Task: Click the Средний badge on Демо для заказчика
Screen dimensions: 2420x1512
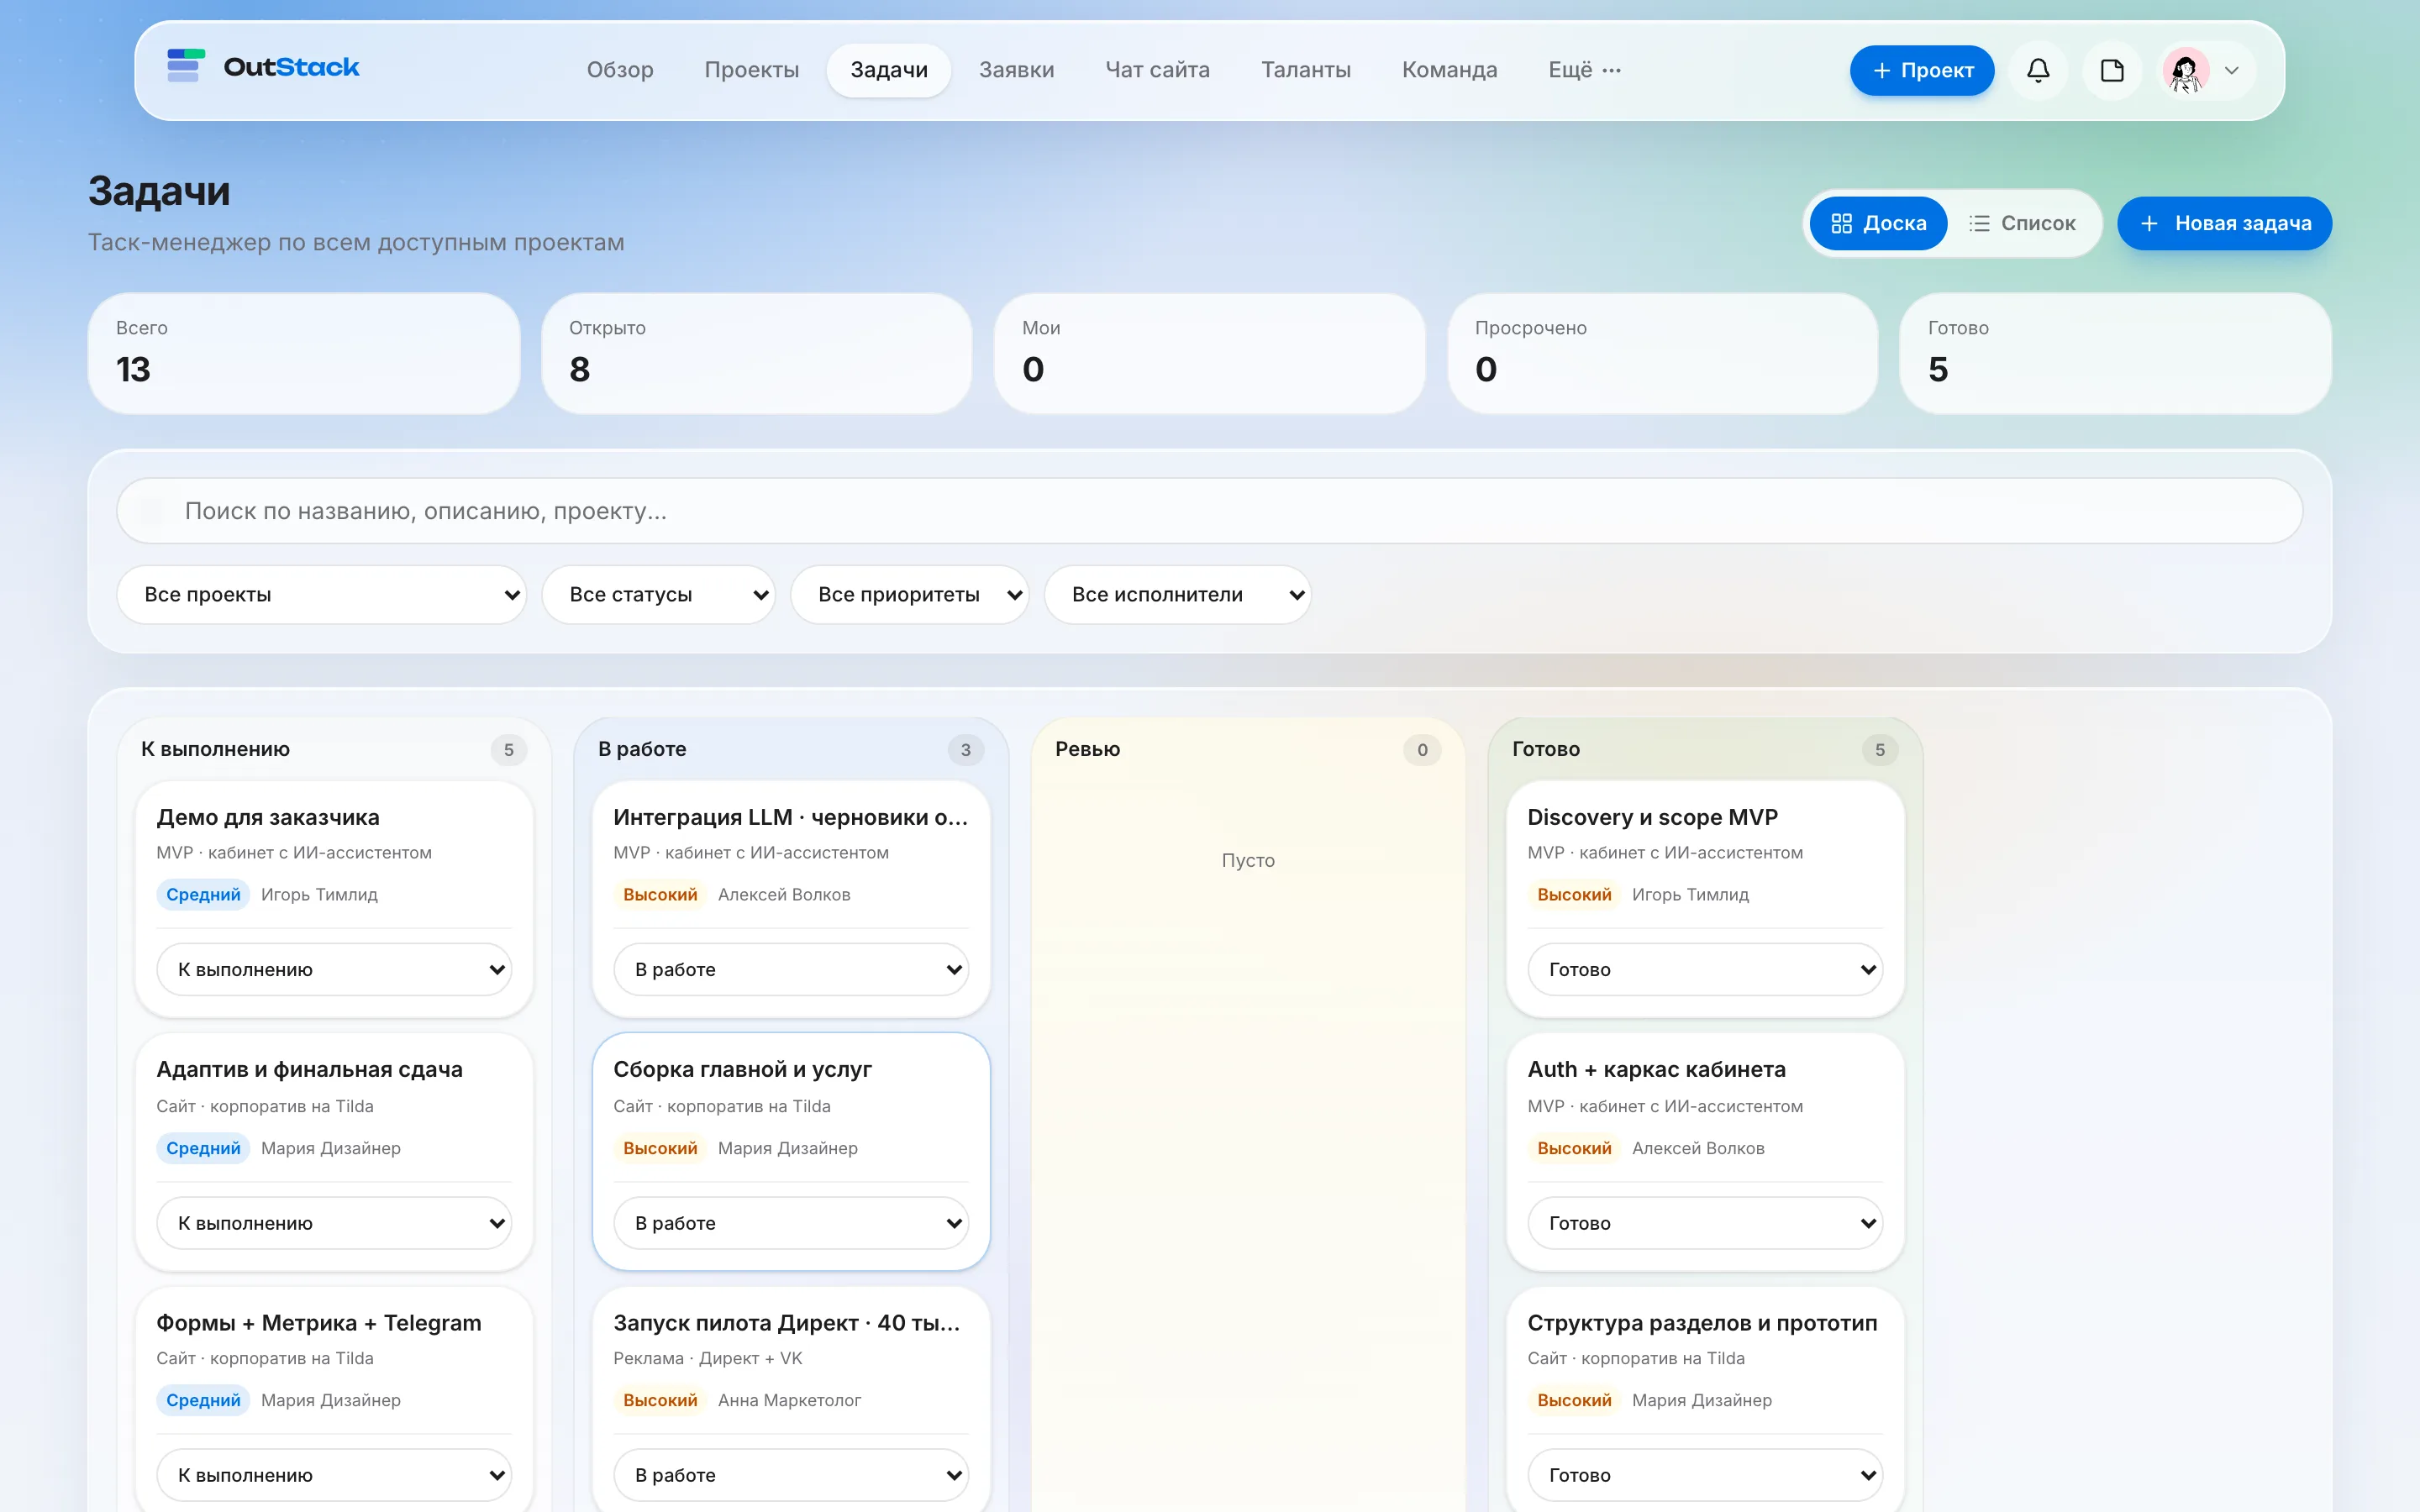Action: pyautogui.click(x=203, y=894)
